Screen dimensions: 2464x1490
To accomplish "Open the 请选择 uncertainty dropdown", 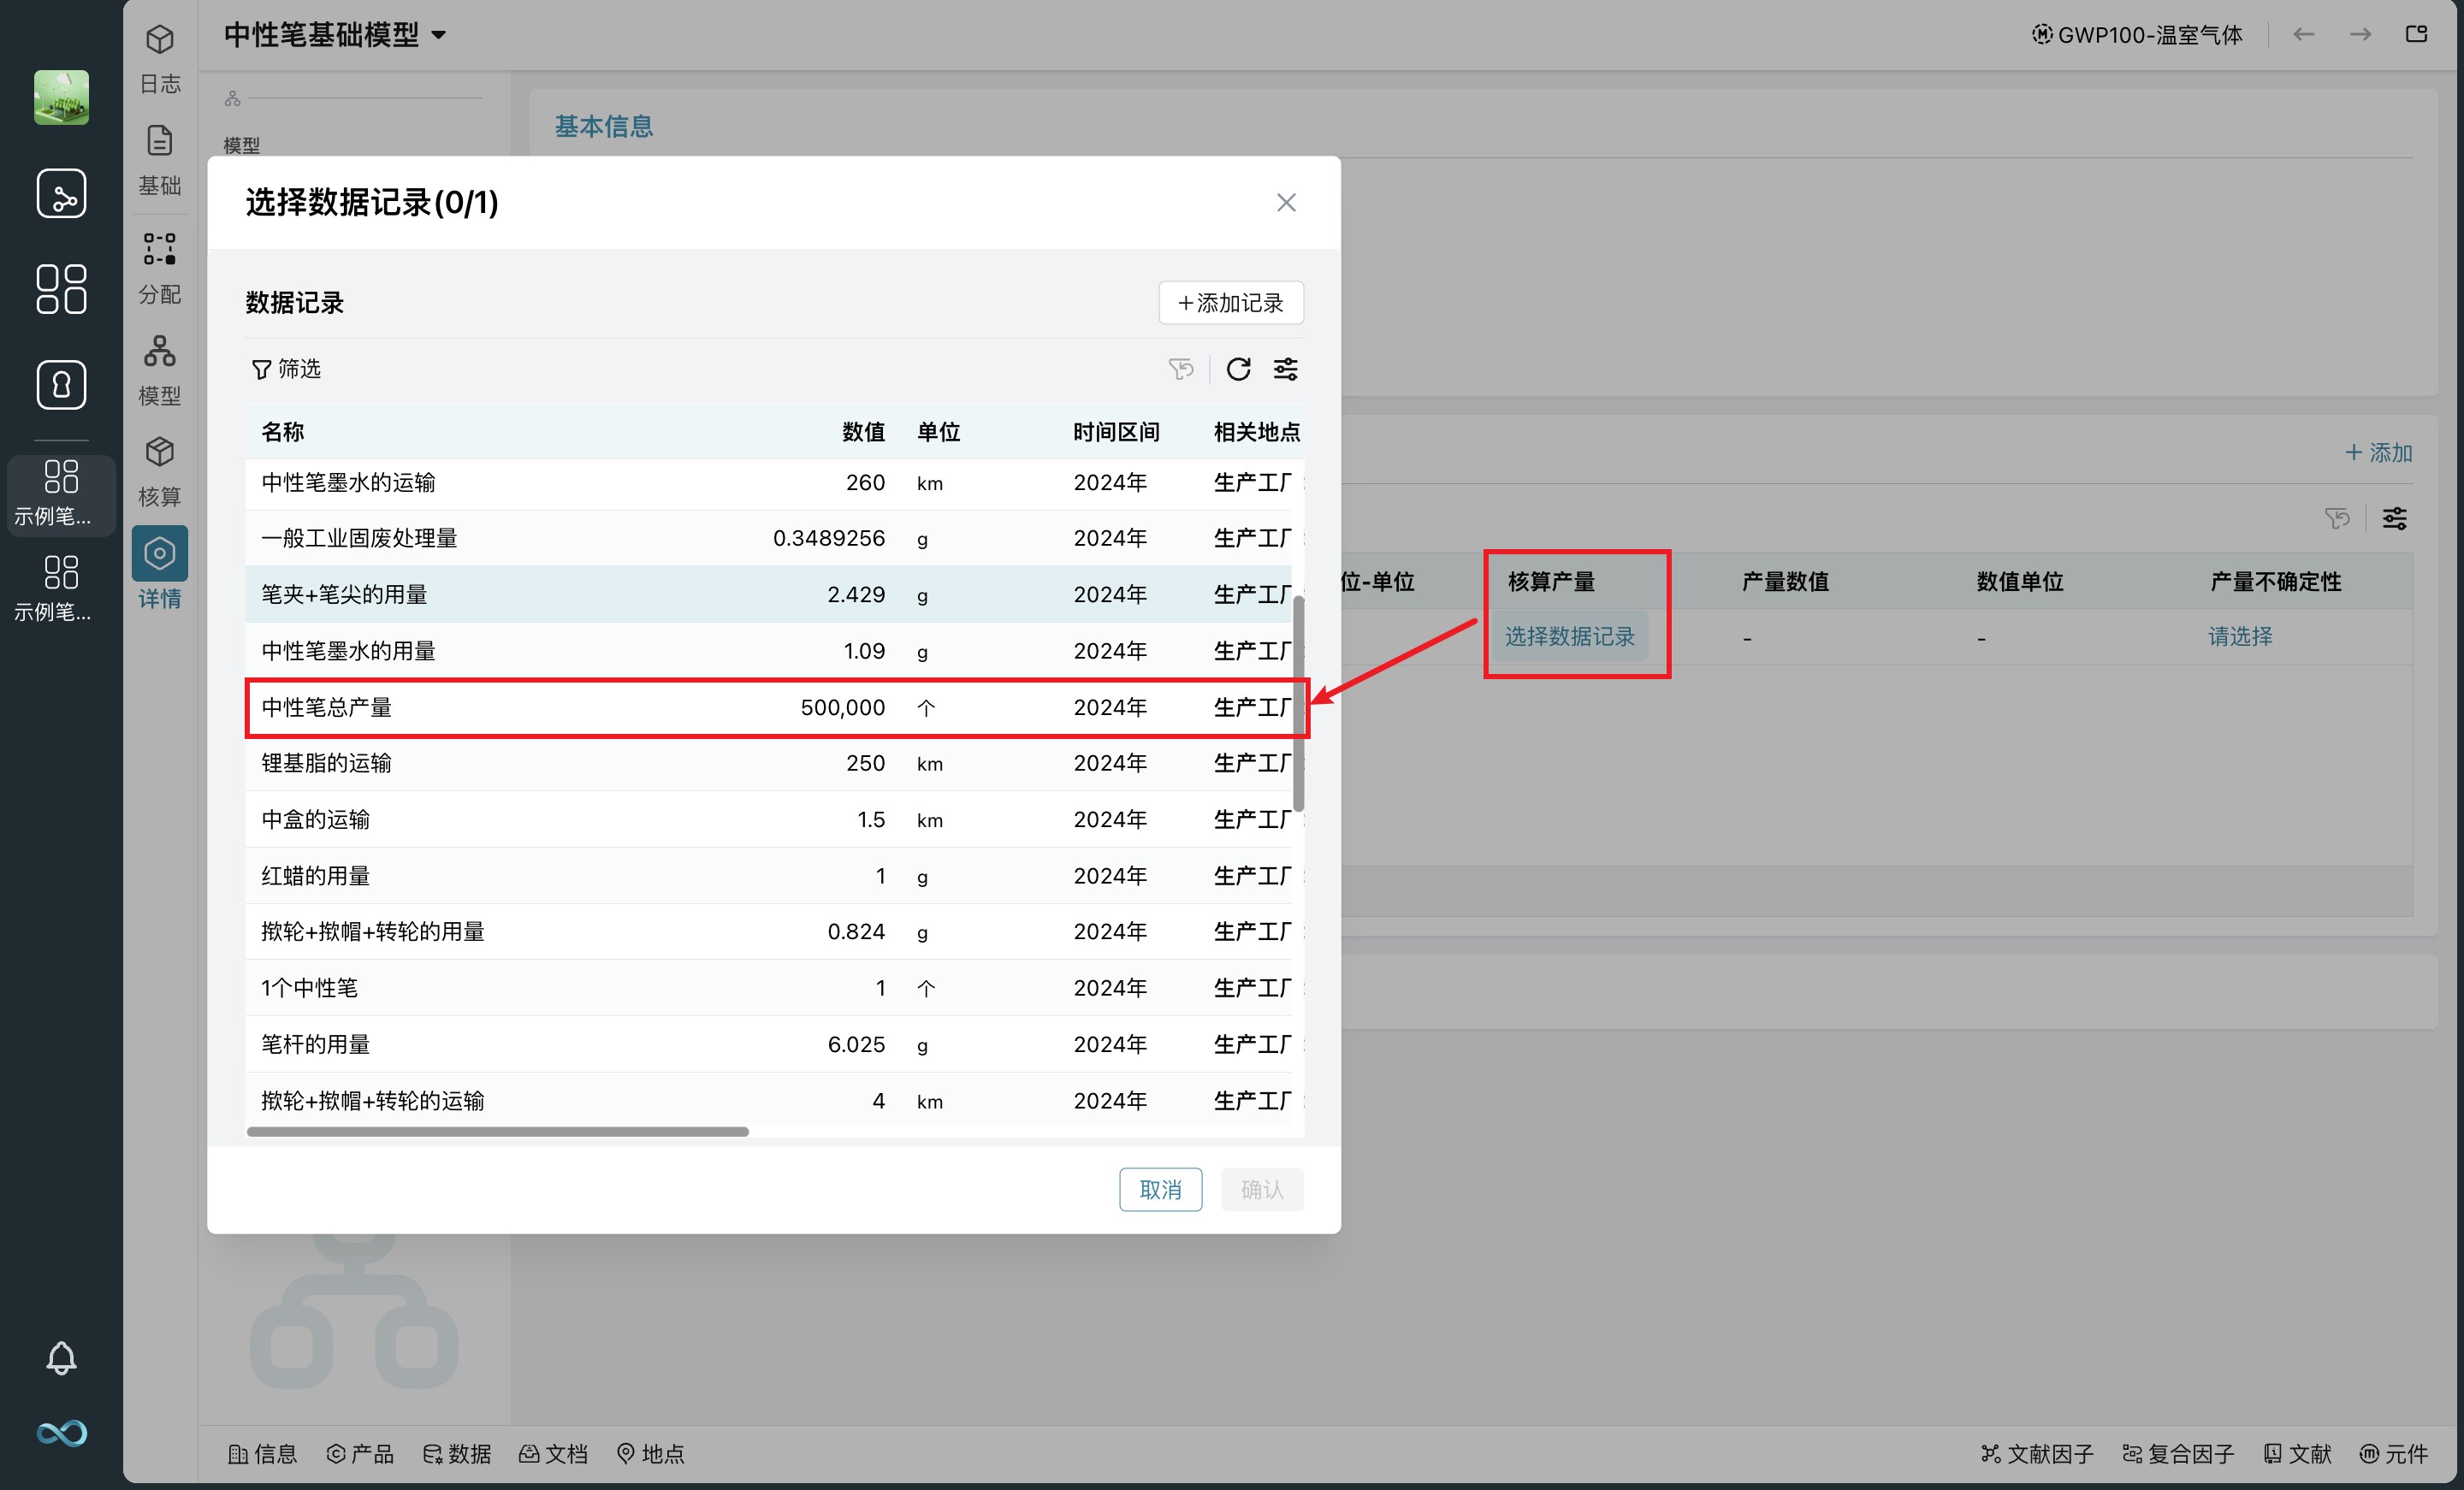I will 2240,637.
